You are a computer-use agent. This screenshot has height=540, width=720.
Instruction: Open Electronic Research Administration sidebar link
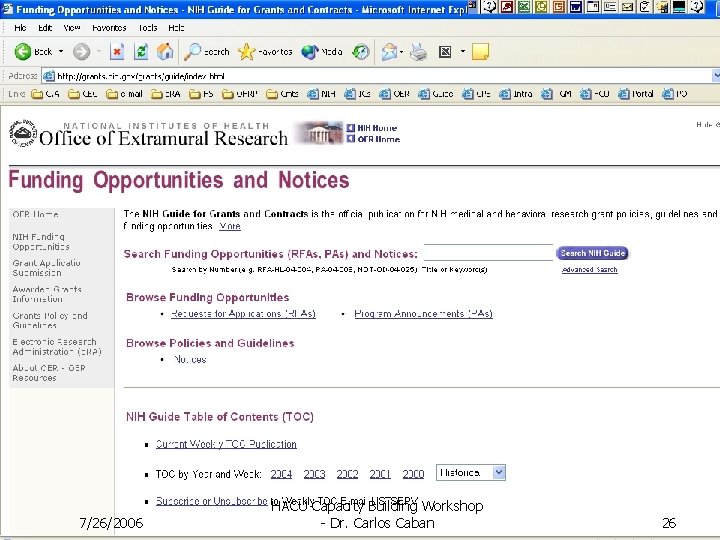pyautogui.click(x=56, y=346)
